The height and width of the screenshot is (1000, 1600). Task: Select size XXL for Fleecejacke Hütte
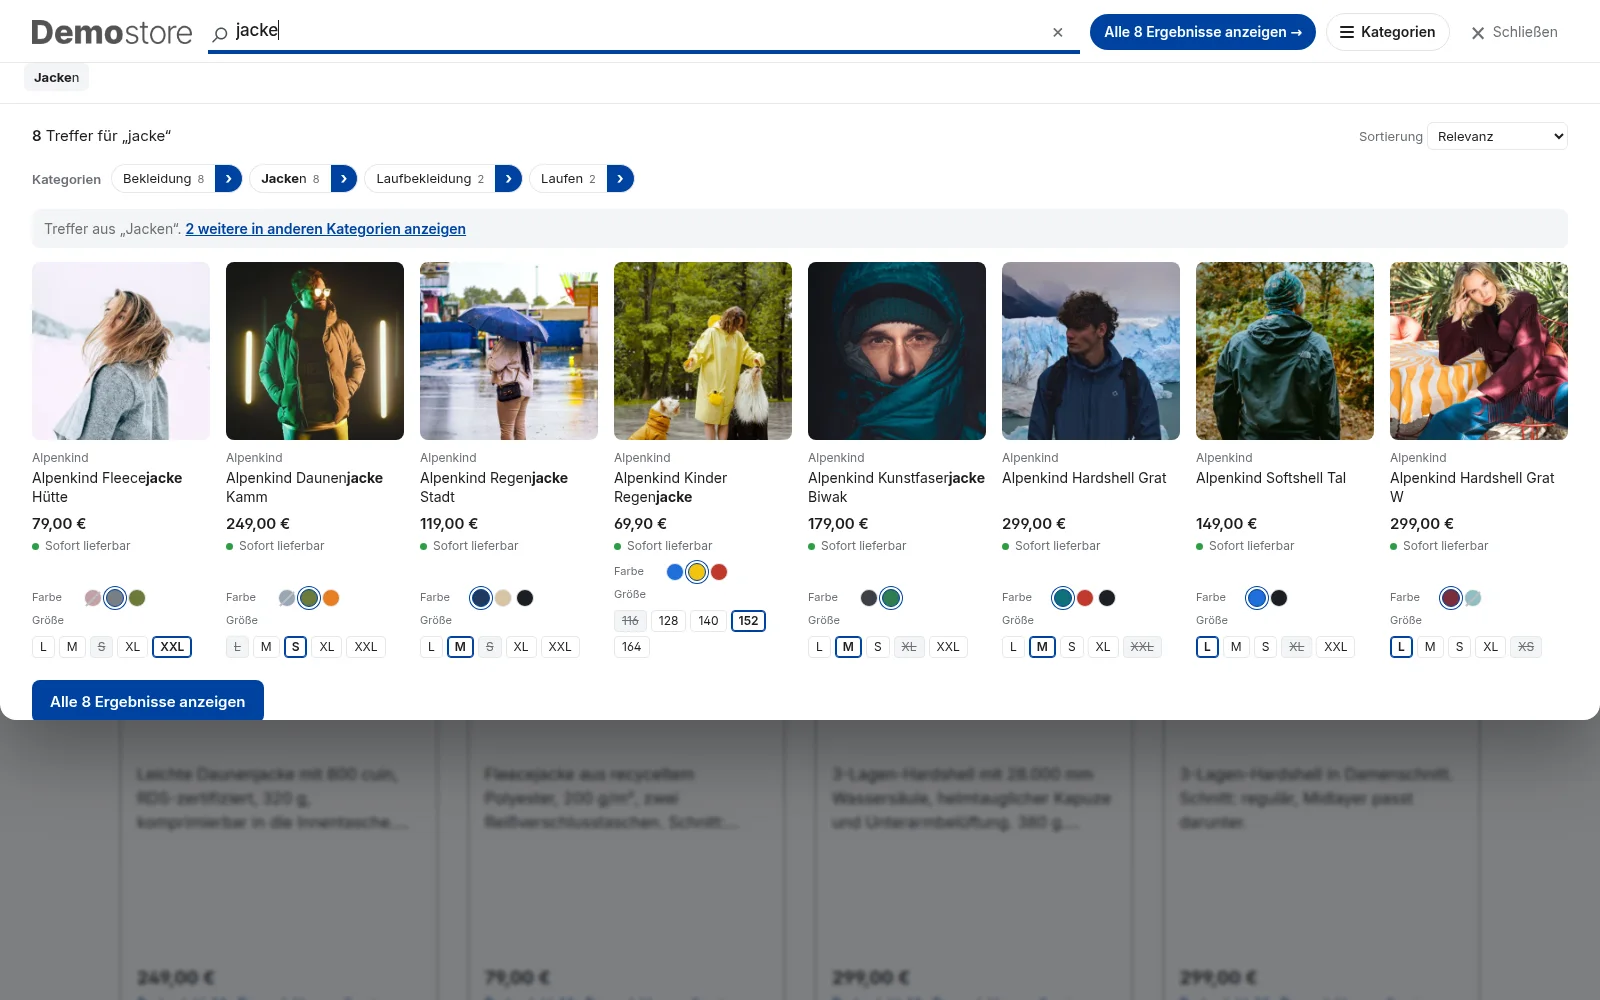click(x=172, y=647)
